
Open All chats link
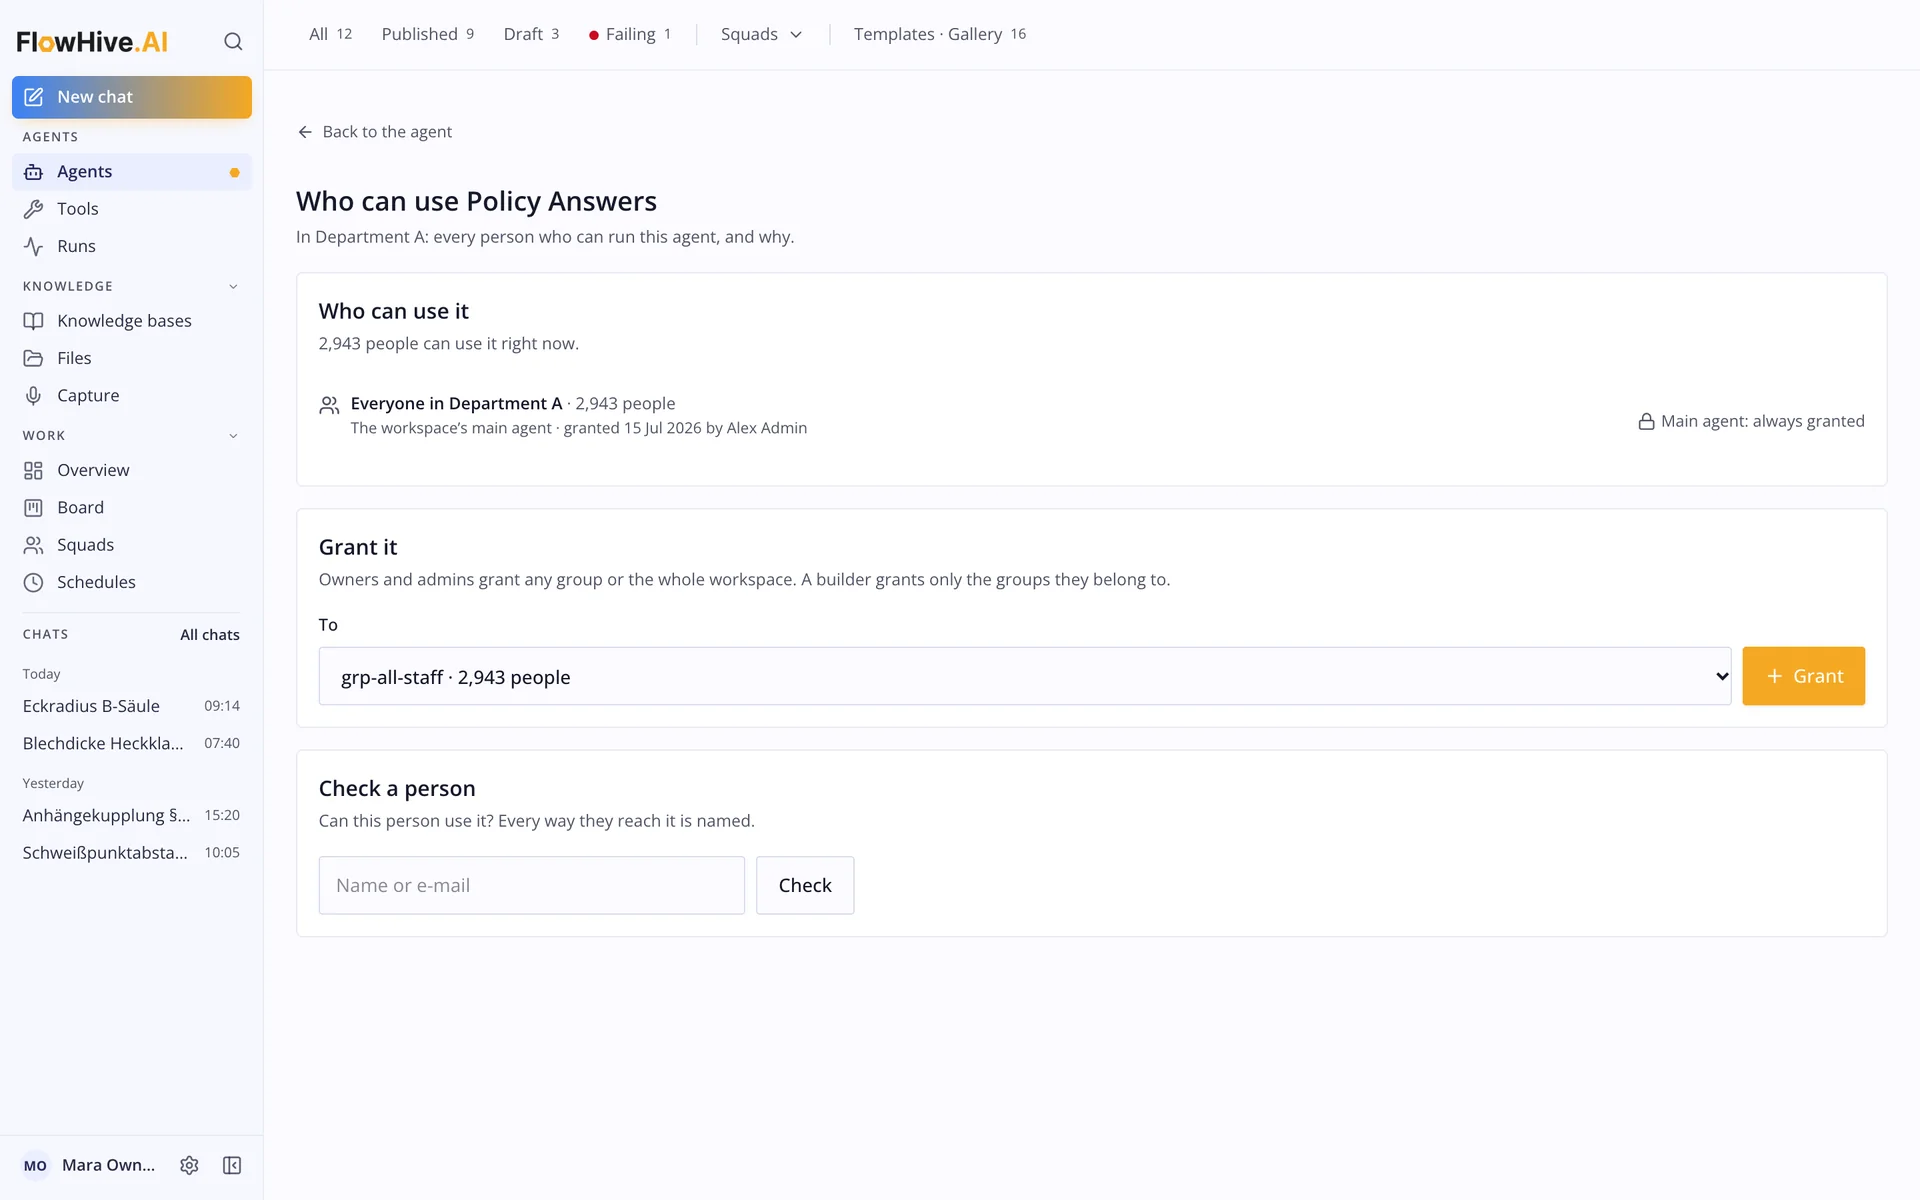210,635
